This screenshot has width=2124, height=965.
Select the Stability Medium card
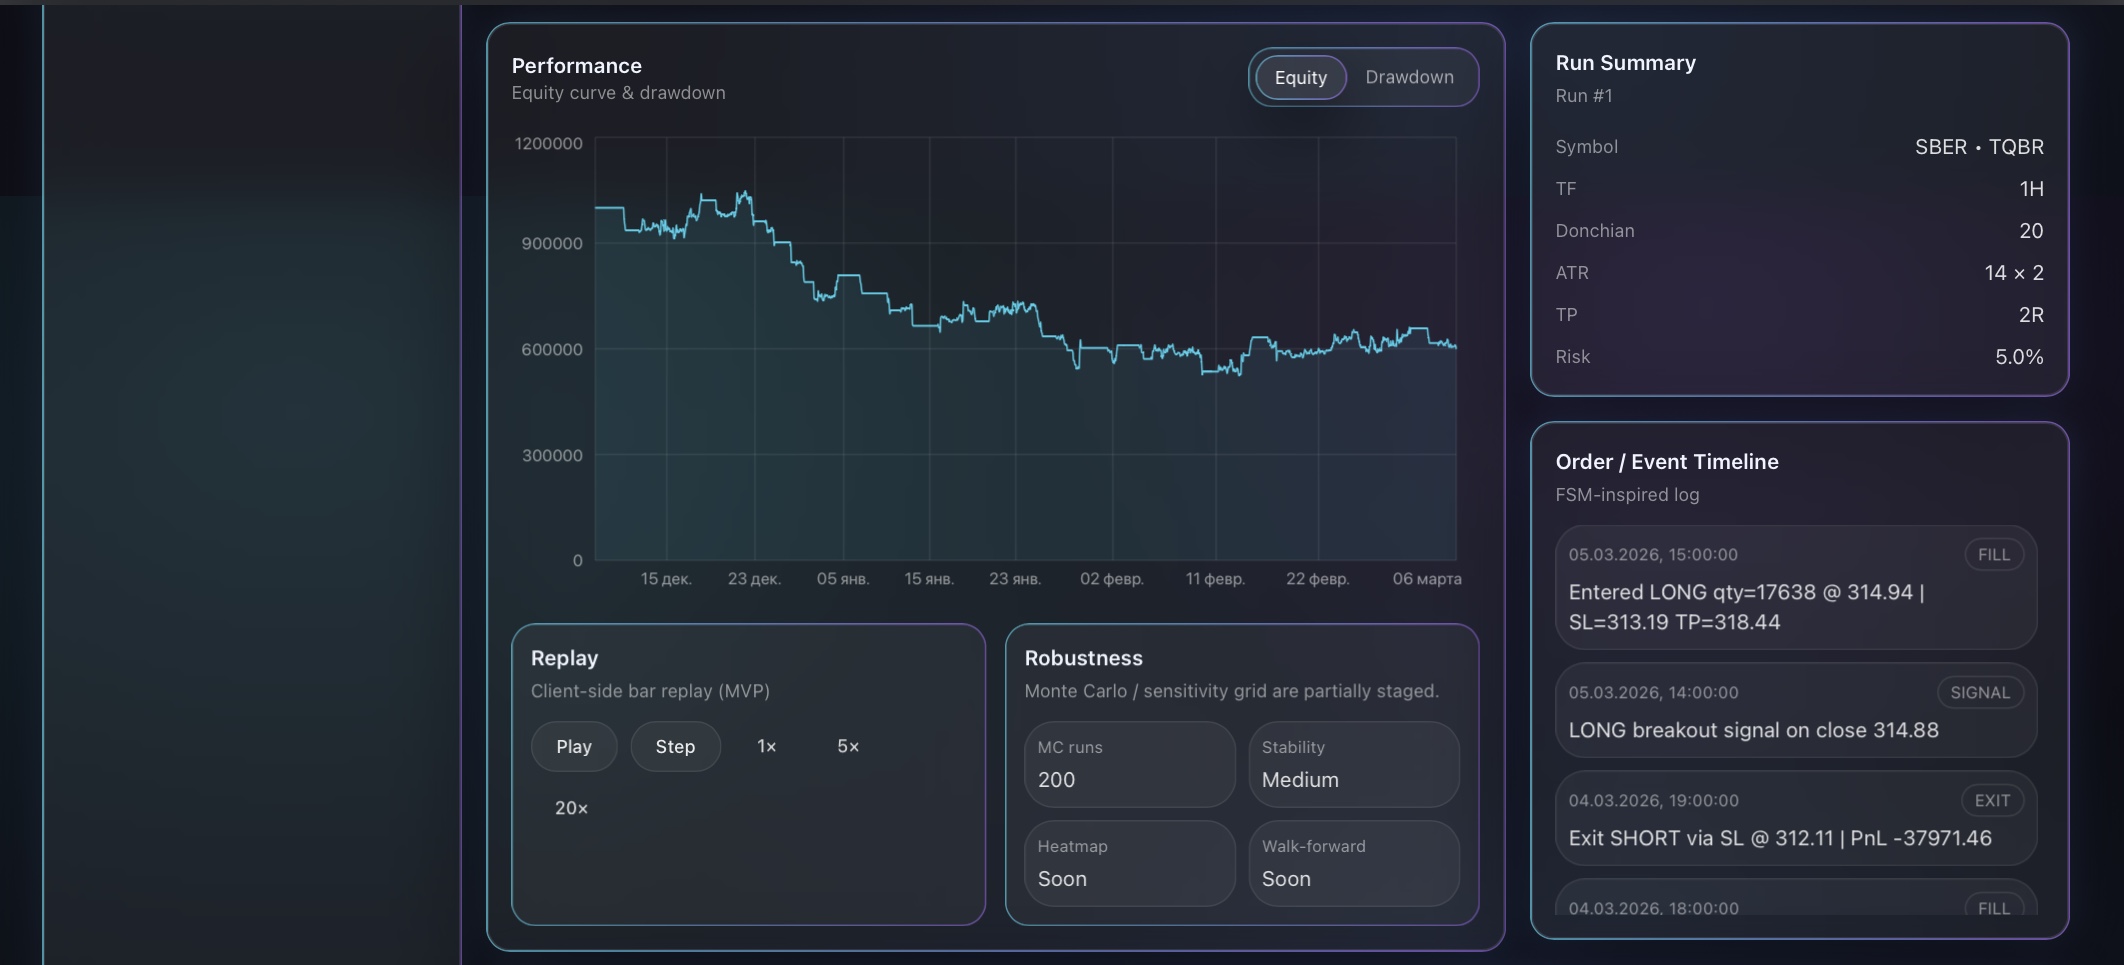[1353, 764]
